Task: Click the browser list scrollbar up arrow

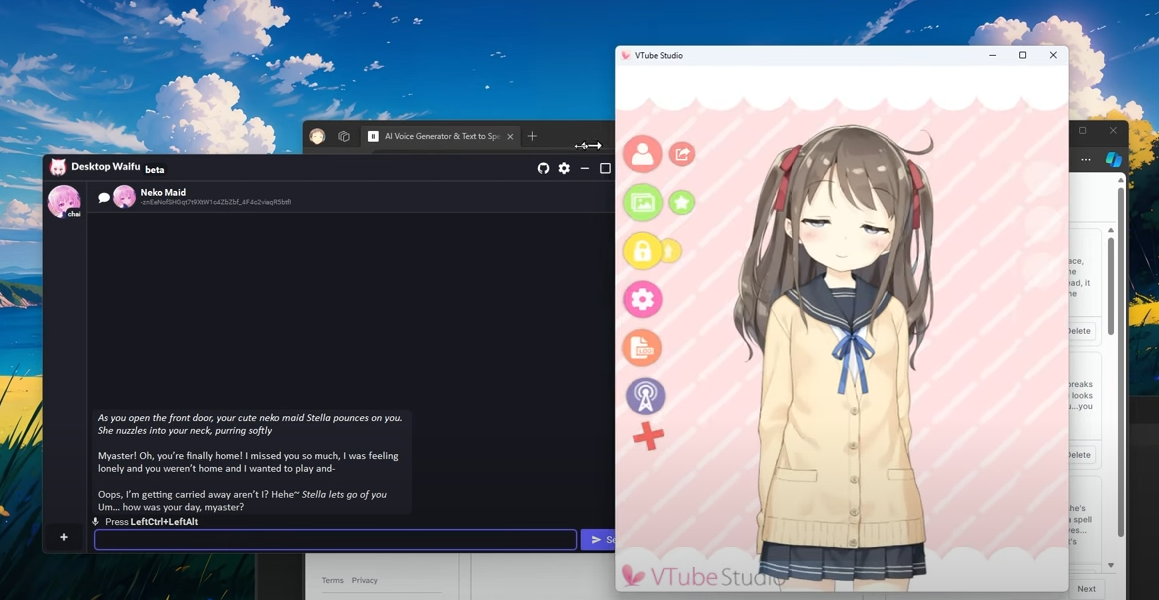Action: click(x=1110, y=231)
